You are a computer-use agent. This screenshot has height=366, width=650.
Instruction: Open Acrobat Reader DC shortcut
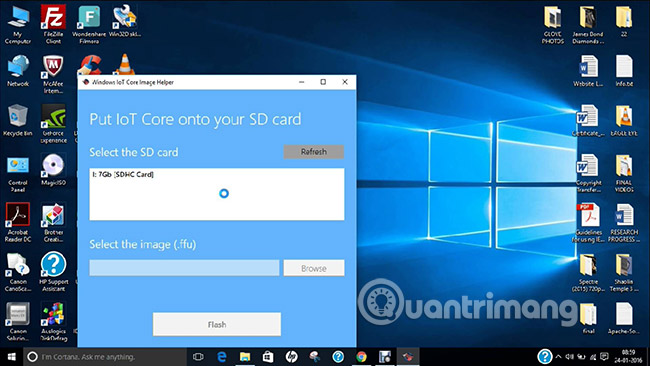coord(18,222)
